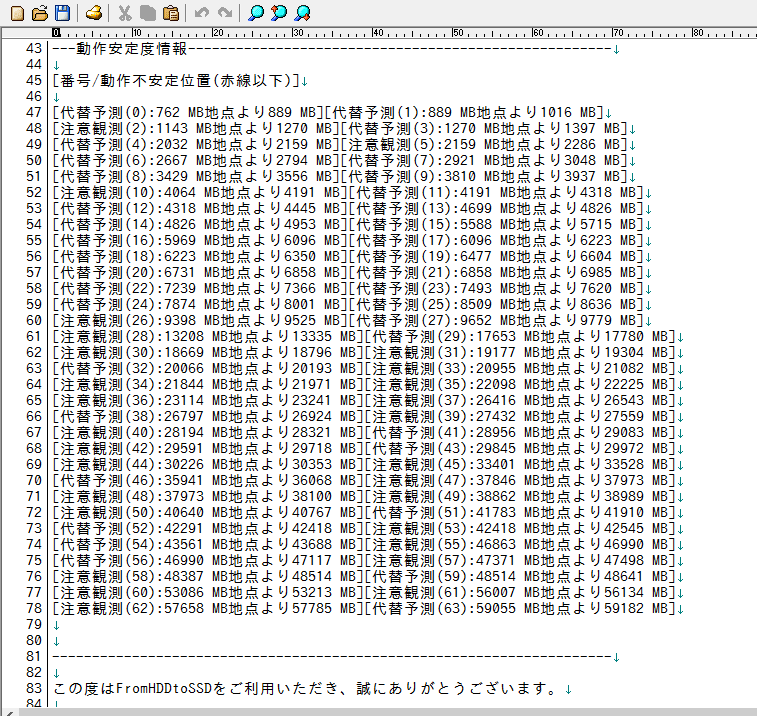Save the document with the floppy disk icon
This screenshot has width=757, height=716.
point(63,13)
